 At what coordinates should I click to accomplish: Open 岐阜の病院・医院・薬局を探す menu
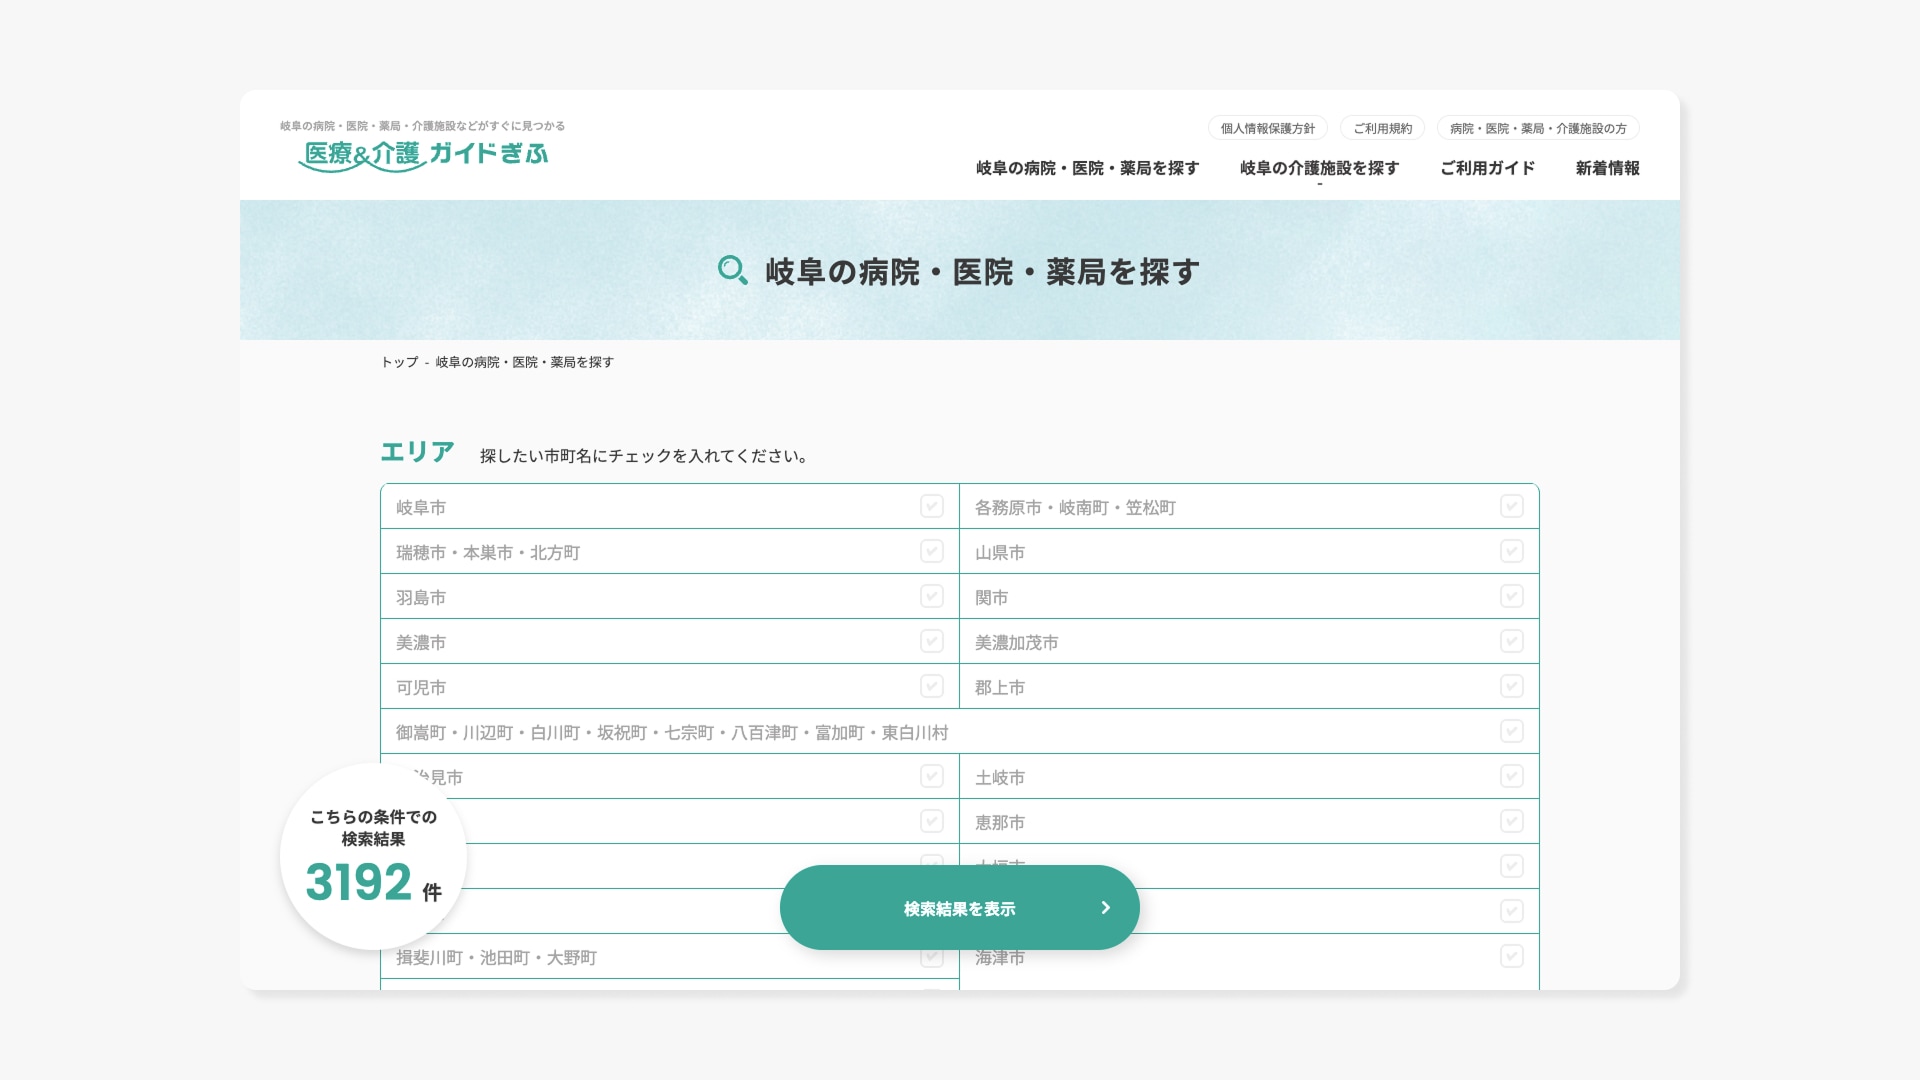tap(1087, 168)
